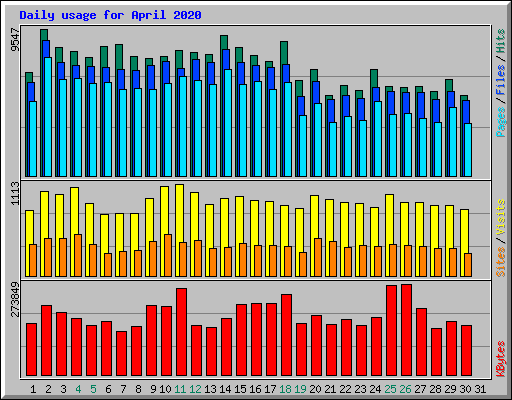Click the 'Pages' legend label

[500, 122]
